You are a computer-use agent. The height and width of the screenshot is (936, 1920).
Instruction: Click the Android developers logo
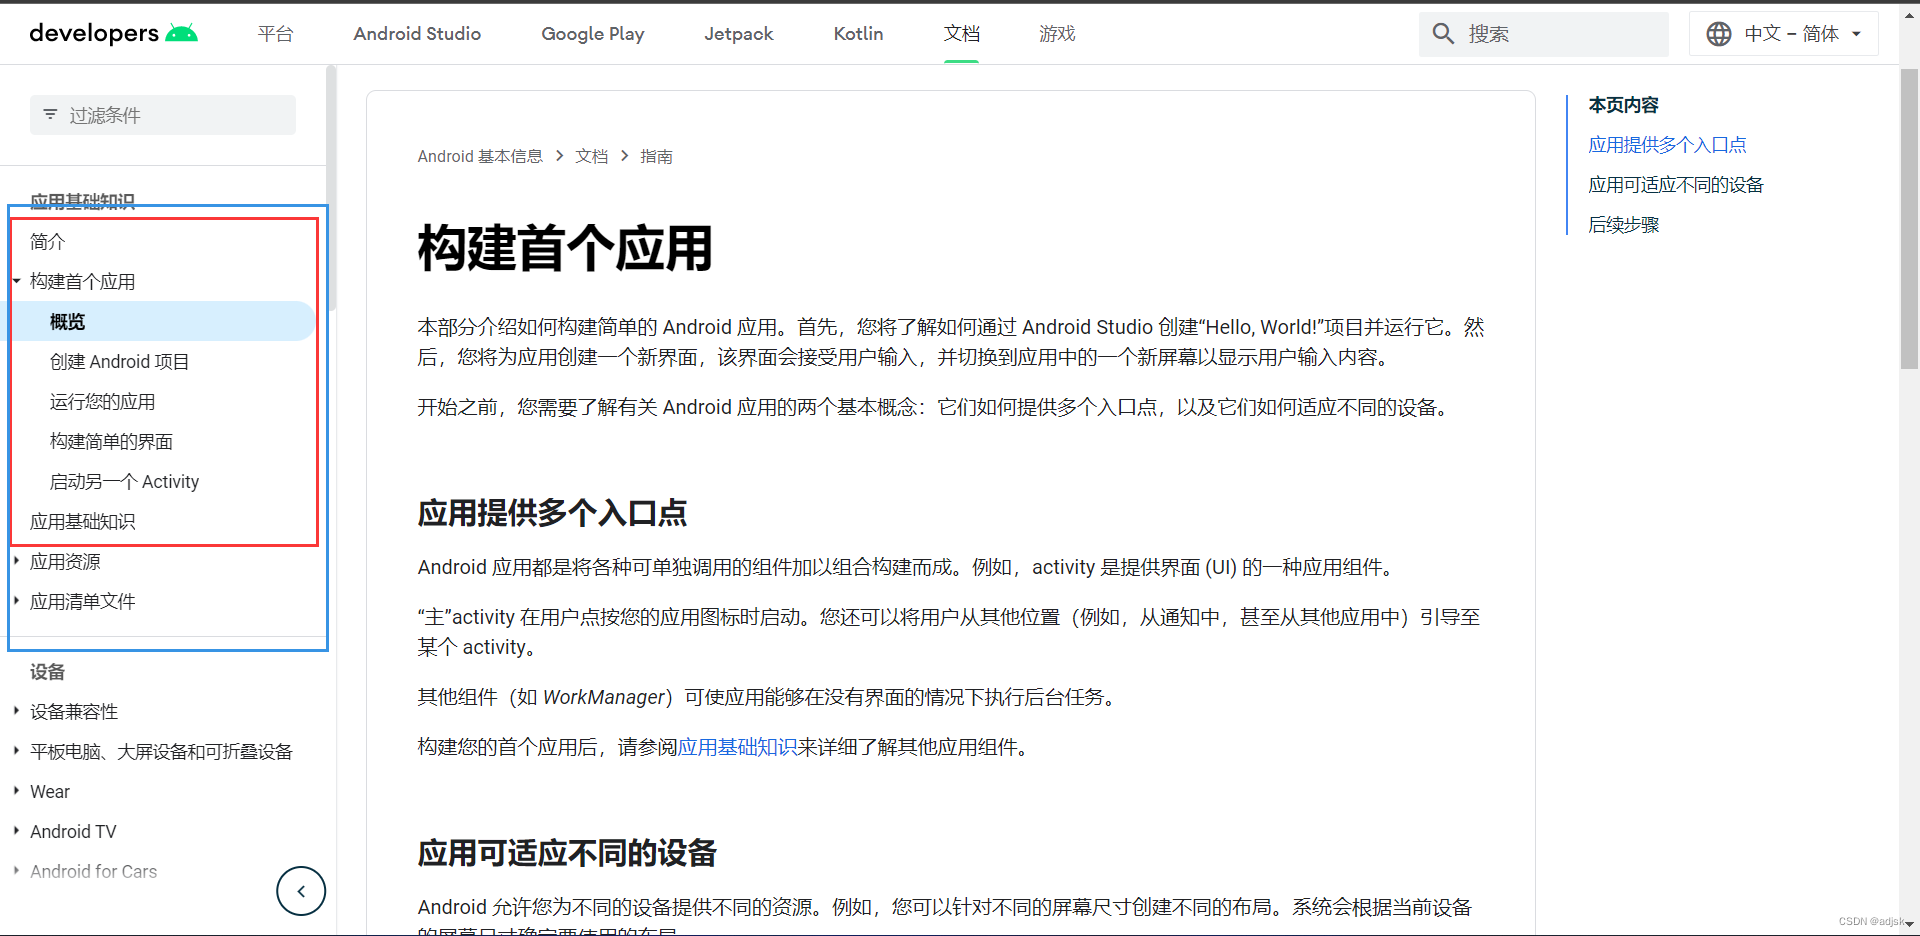pos(113,33)
